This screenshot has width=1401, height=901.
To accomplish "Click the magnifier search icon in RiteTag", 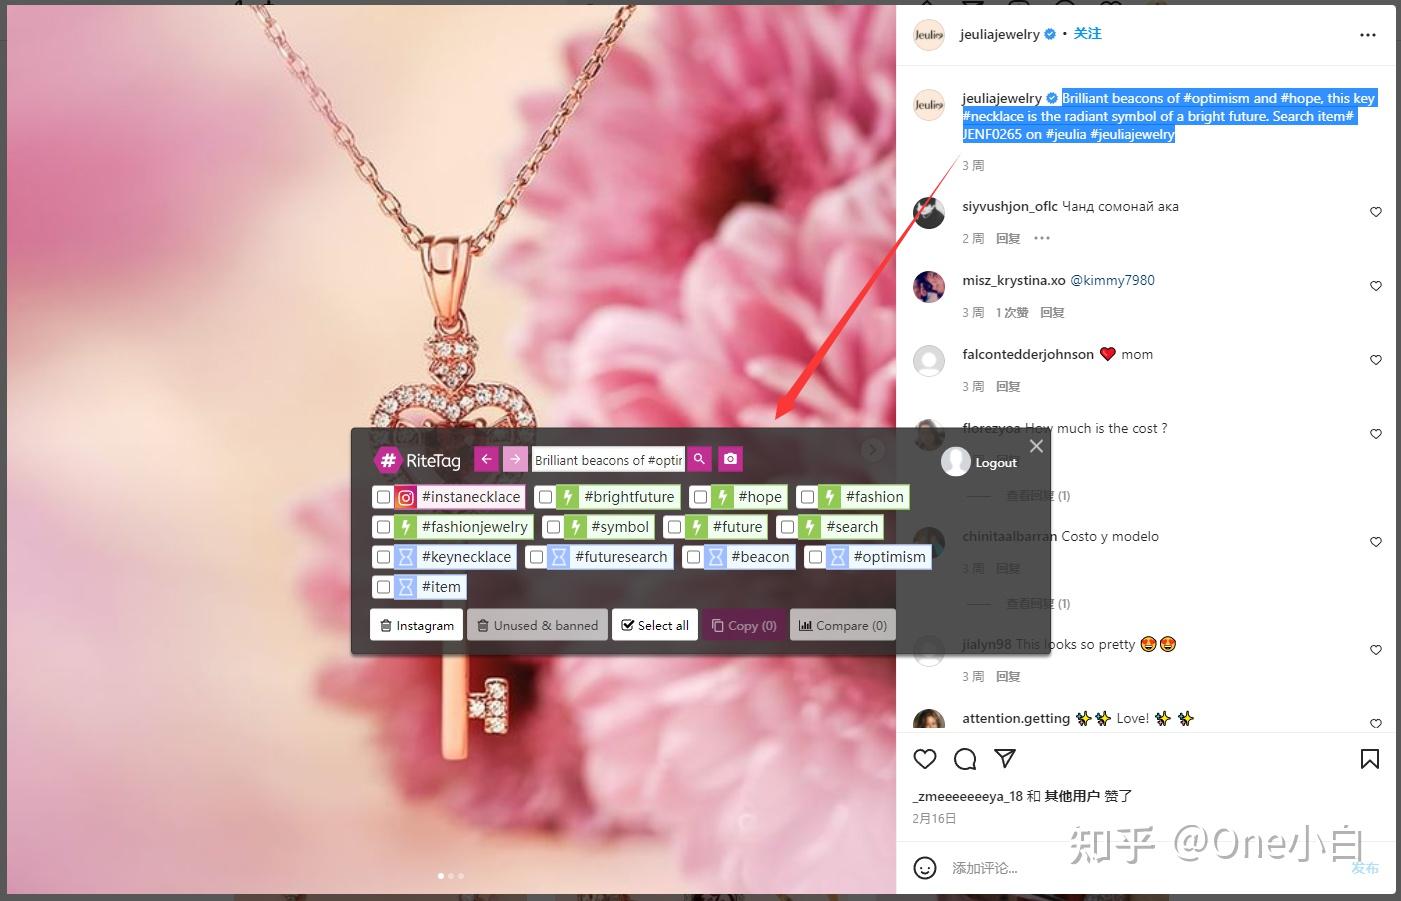I will tap(698, 459).
